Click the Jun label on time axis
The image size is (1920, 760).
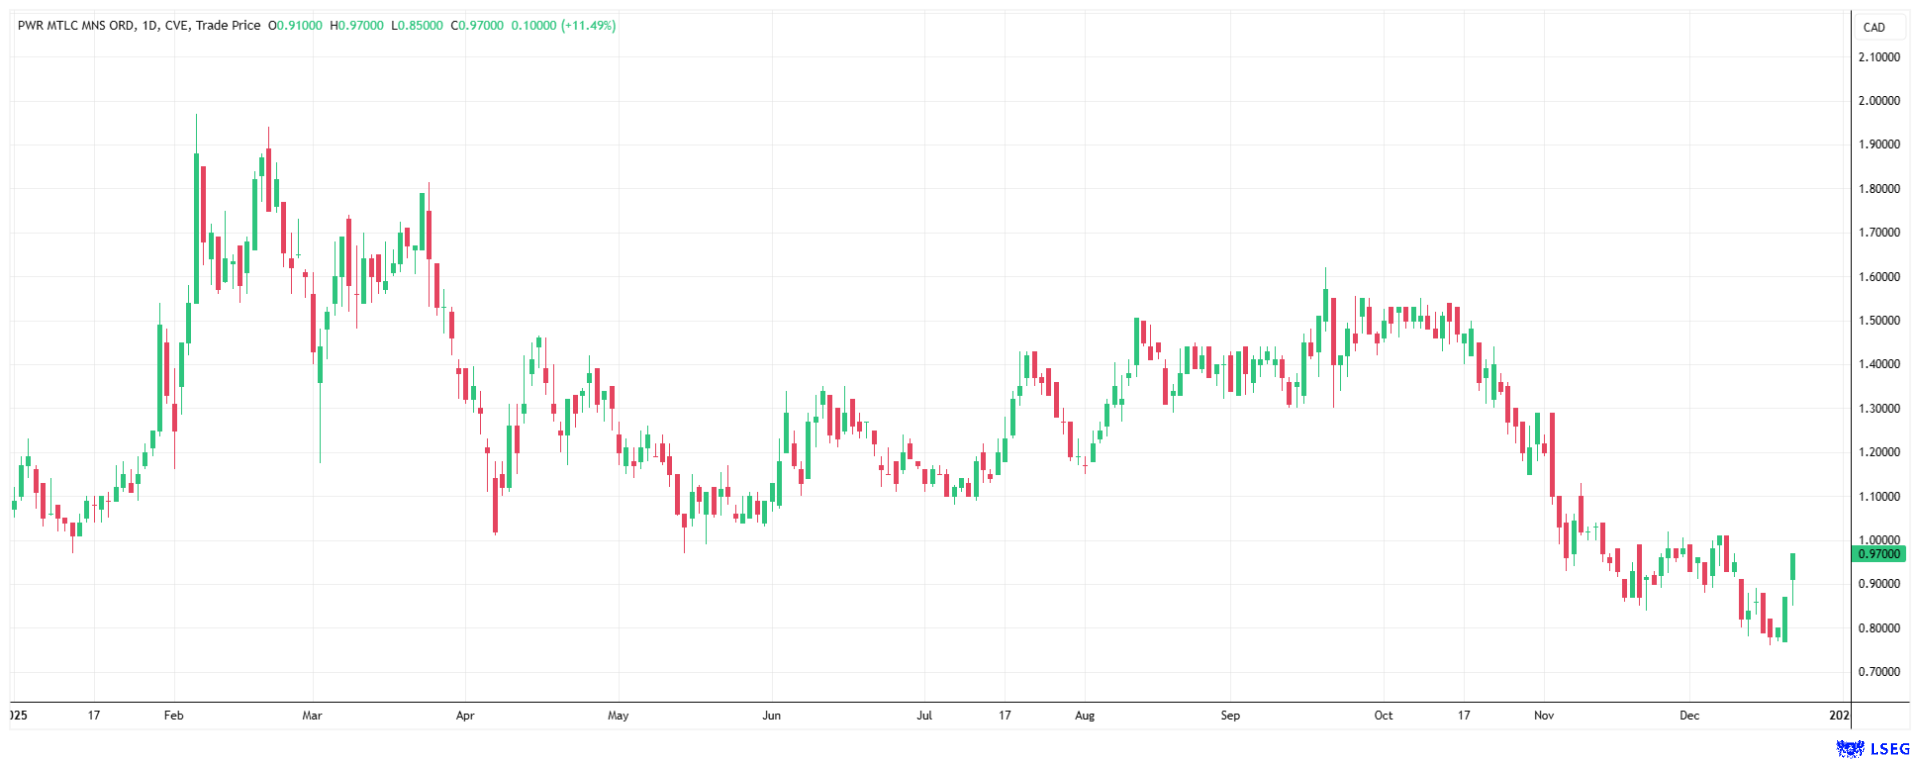tap(771, 715)
